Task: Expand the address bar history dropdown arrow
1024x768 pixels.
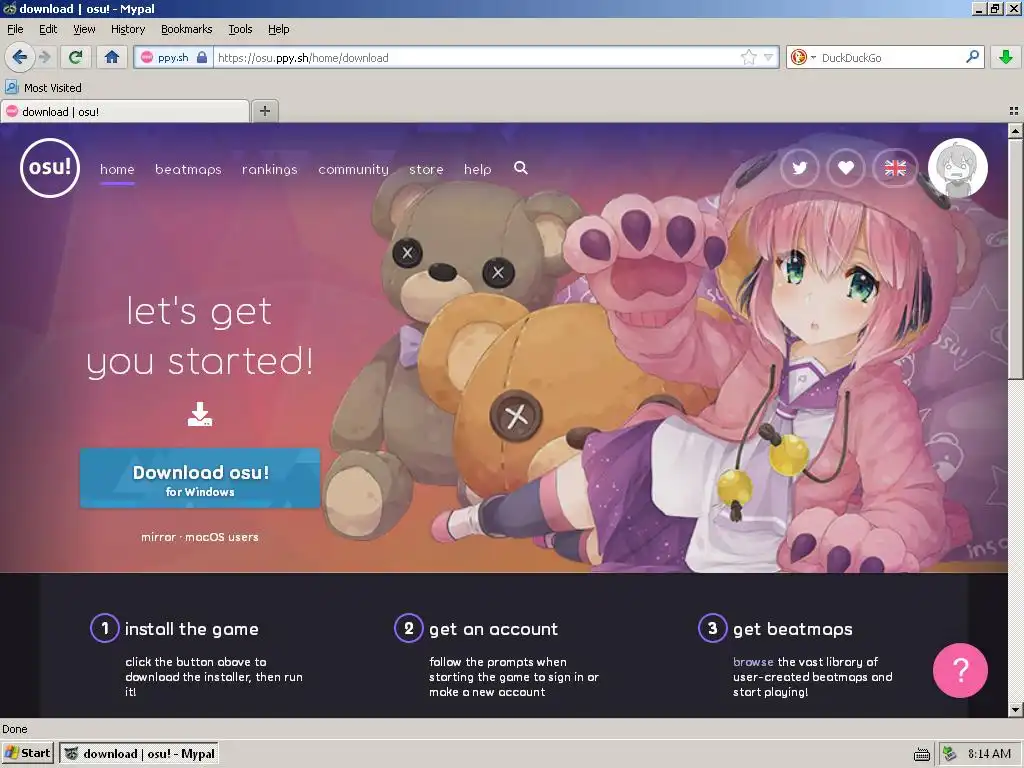Action: click(x=769, y=57)
